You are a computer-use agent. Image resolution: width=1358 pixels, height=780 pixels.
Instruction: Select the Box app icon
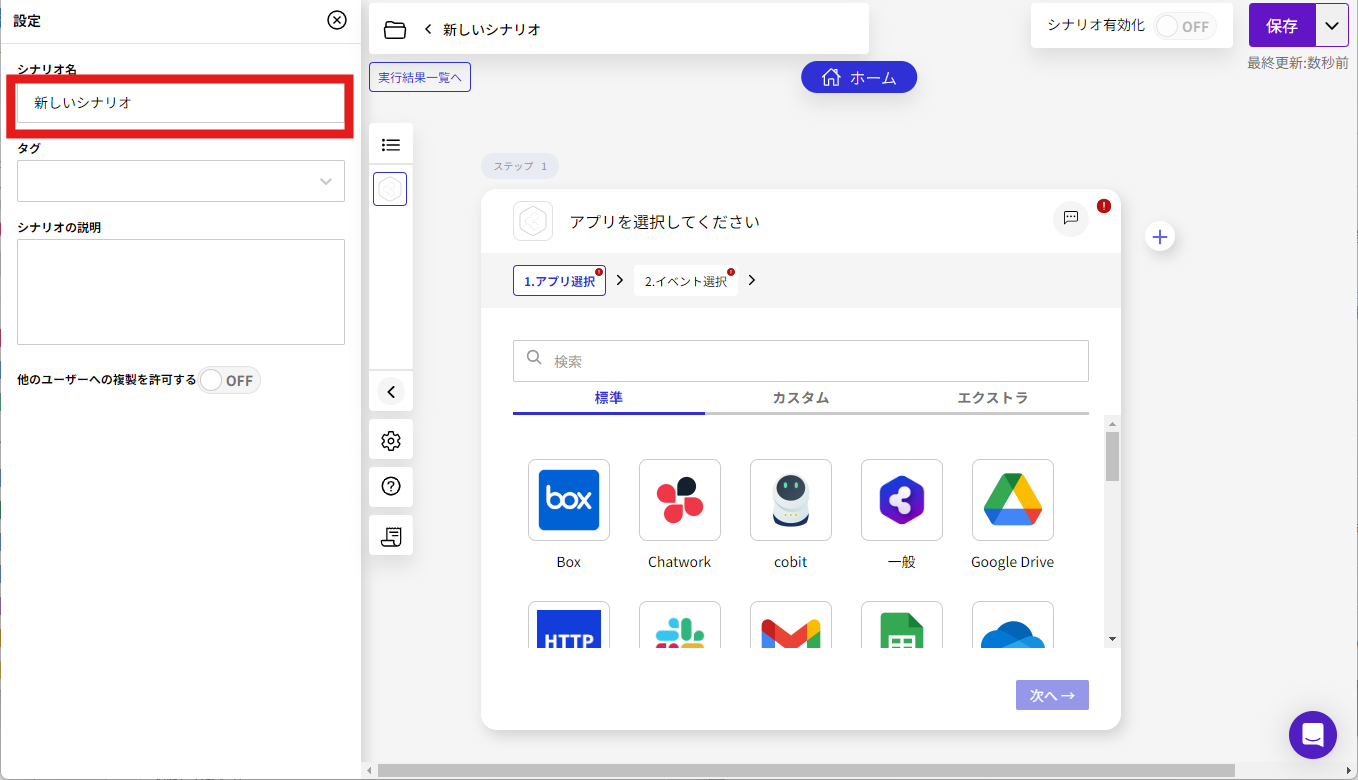(569, 500)
